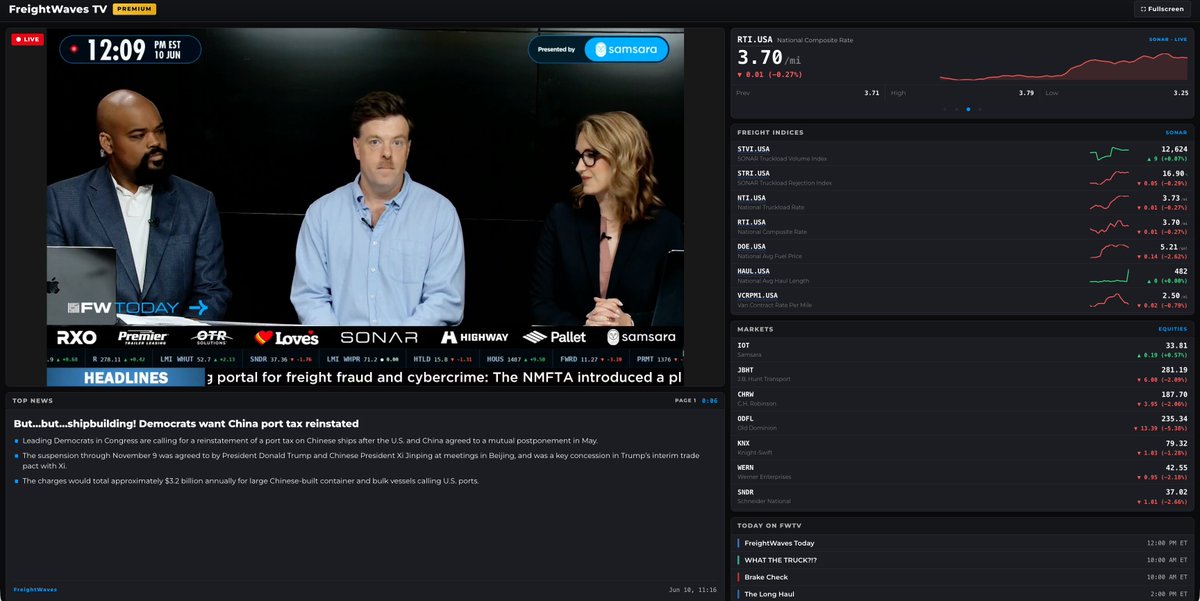Enter fullscreen mode with the Fullscreen button
The width and height of the screenshot is (1200, 601).
[x=1162, y=9]
